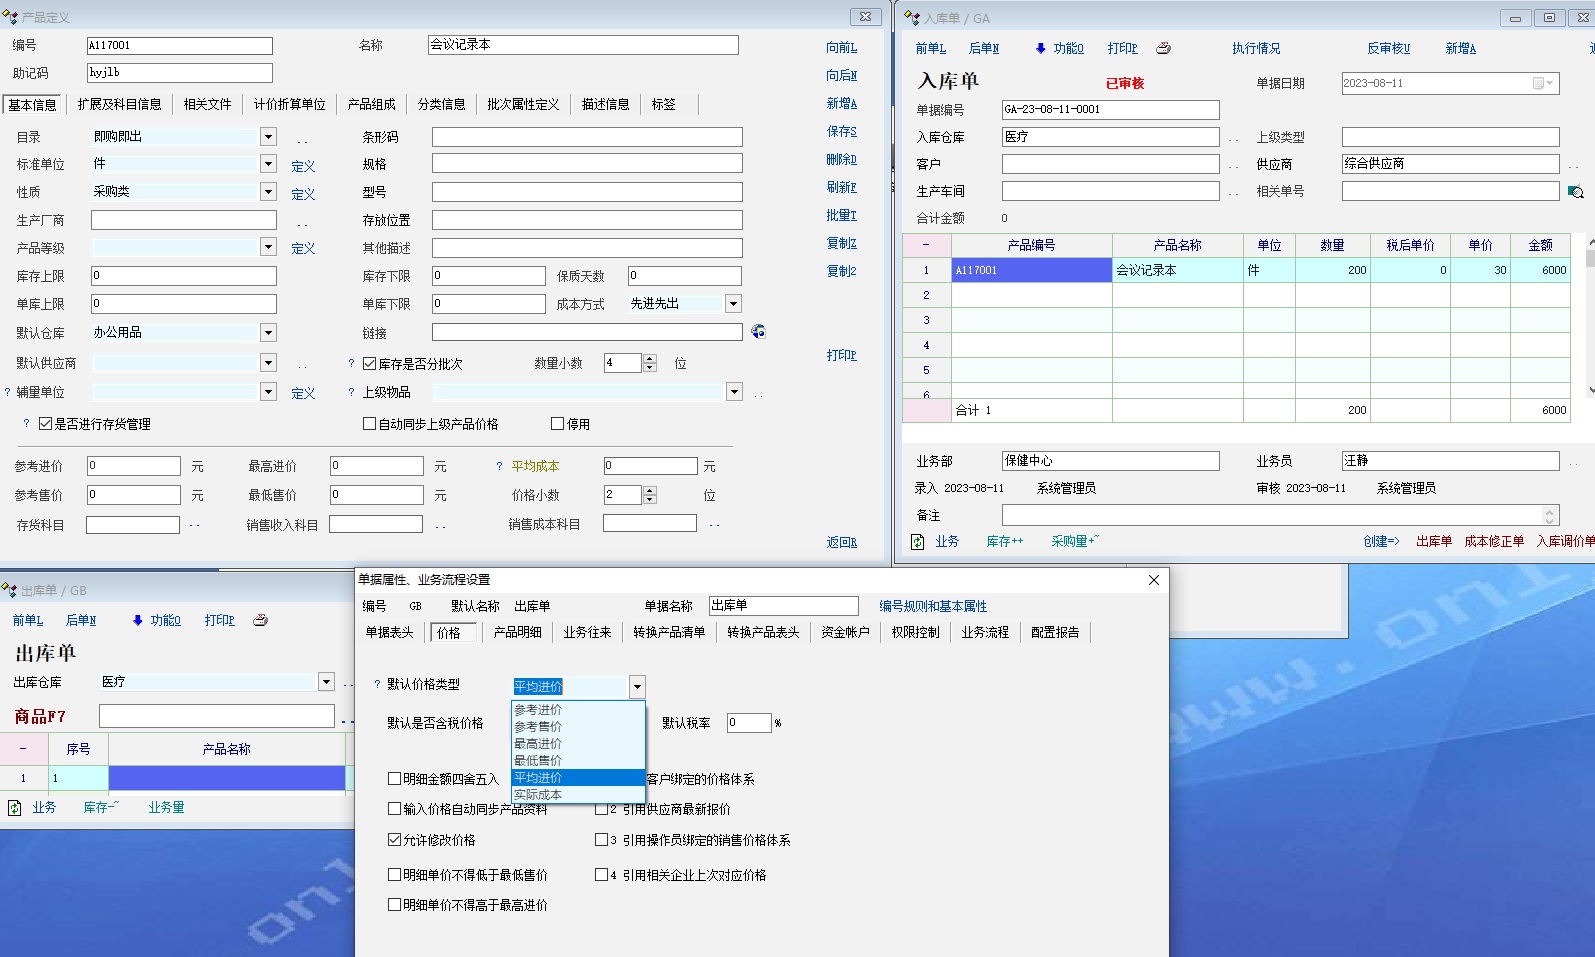Click the refresh document icon in 入库单 footer

(918, 542)
